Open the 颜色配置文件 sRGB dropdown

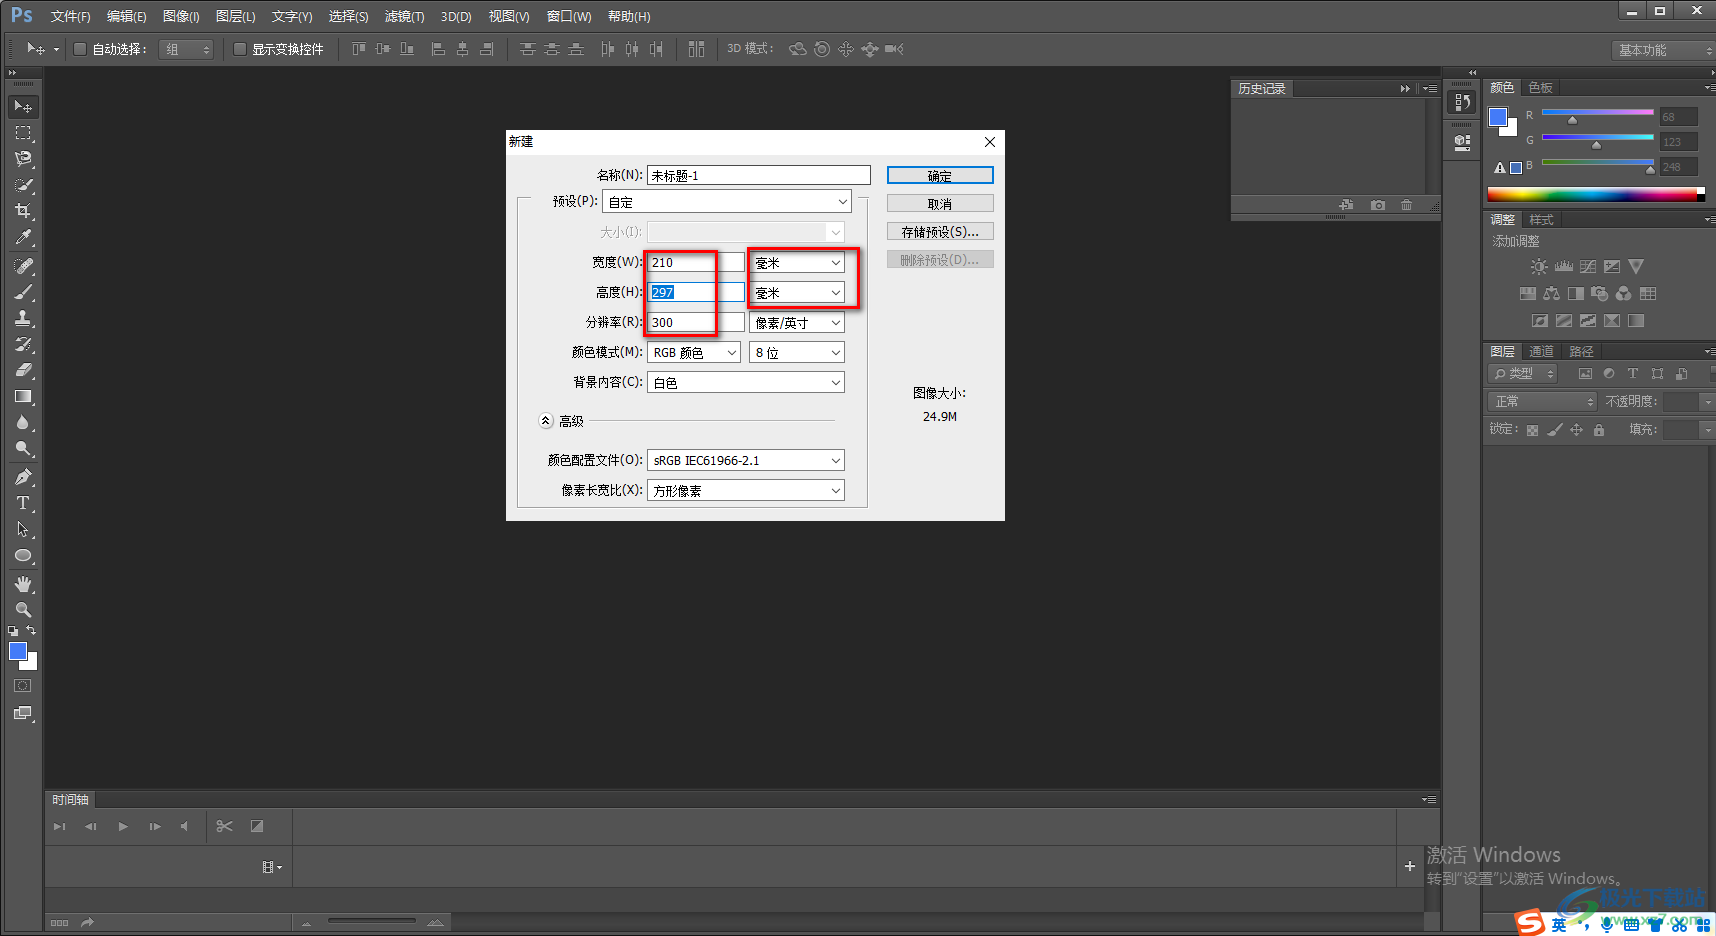746,461
